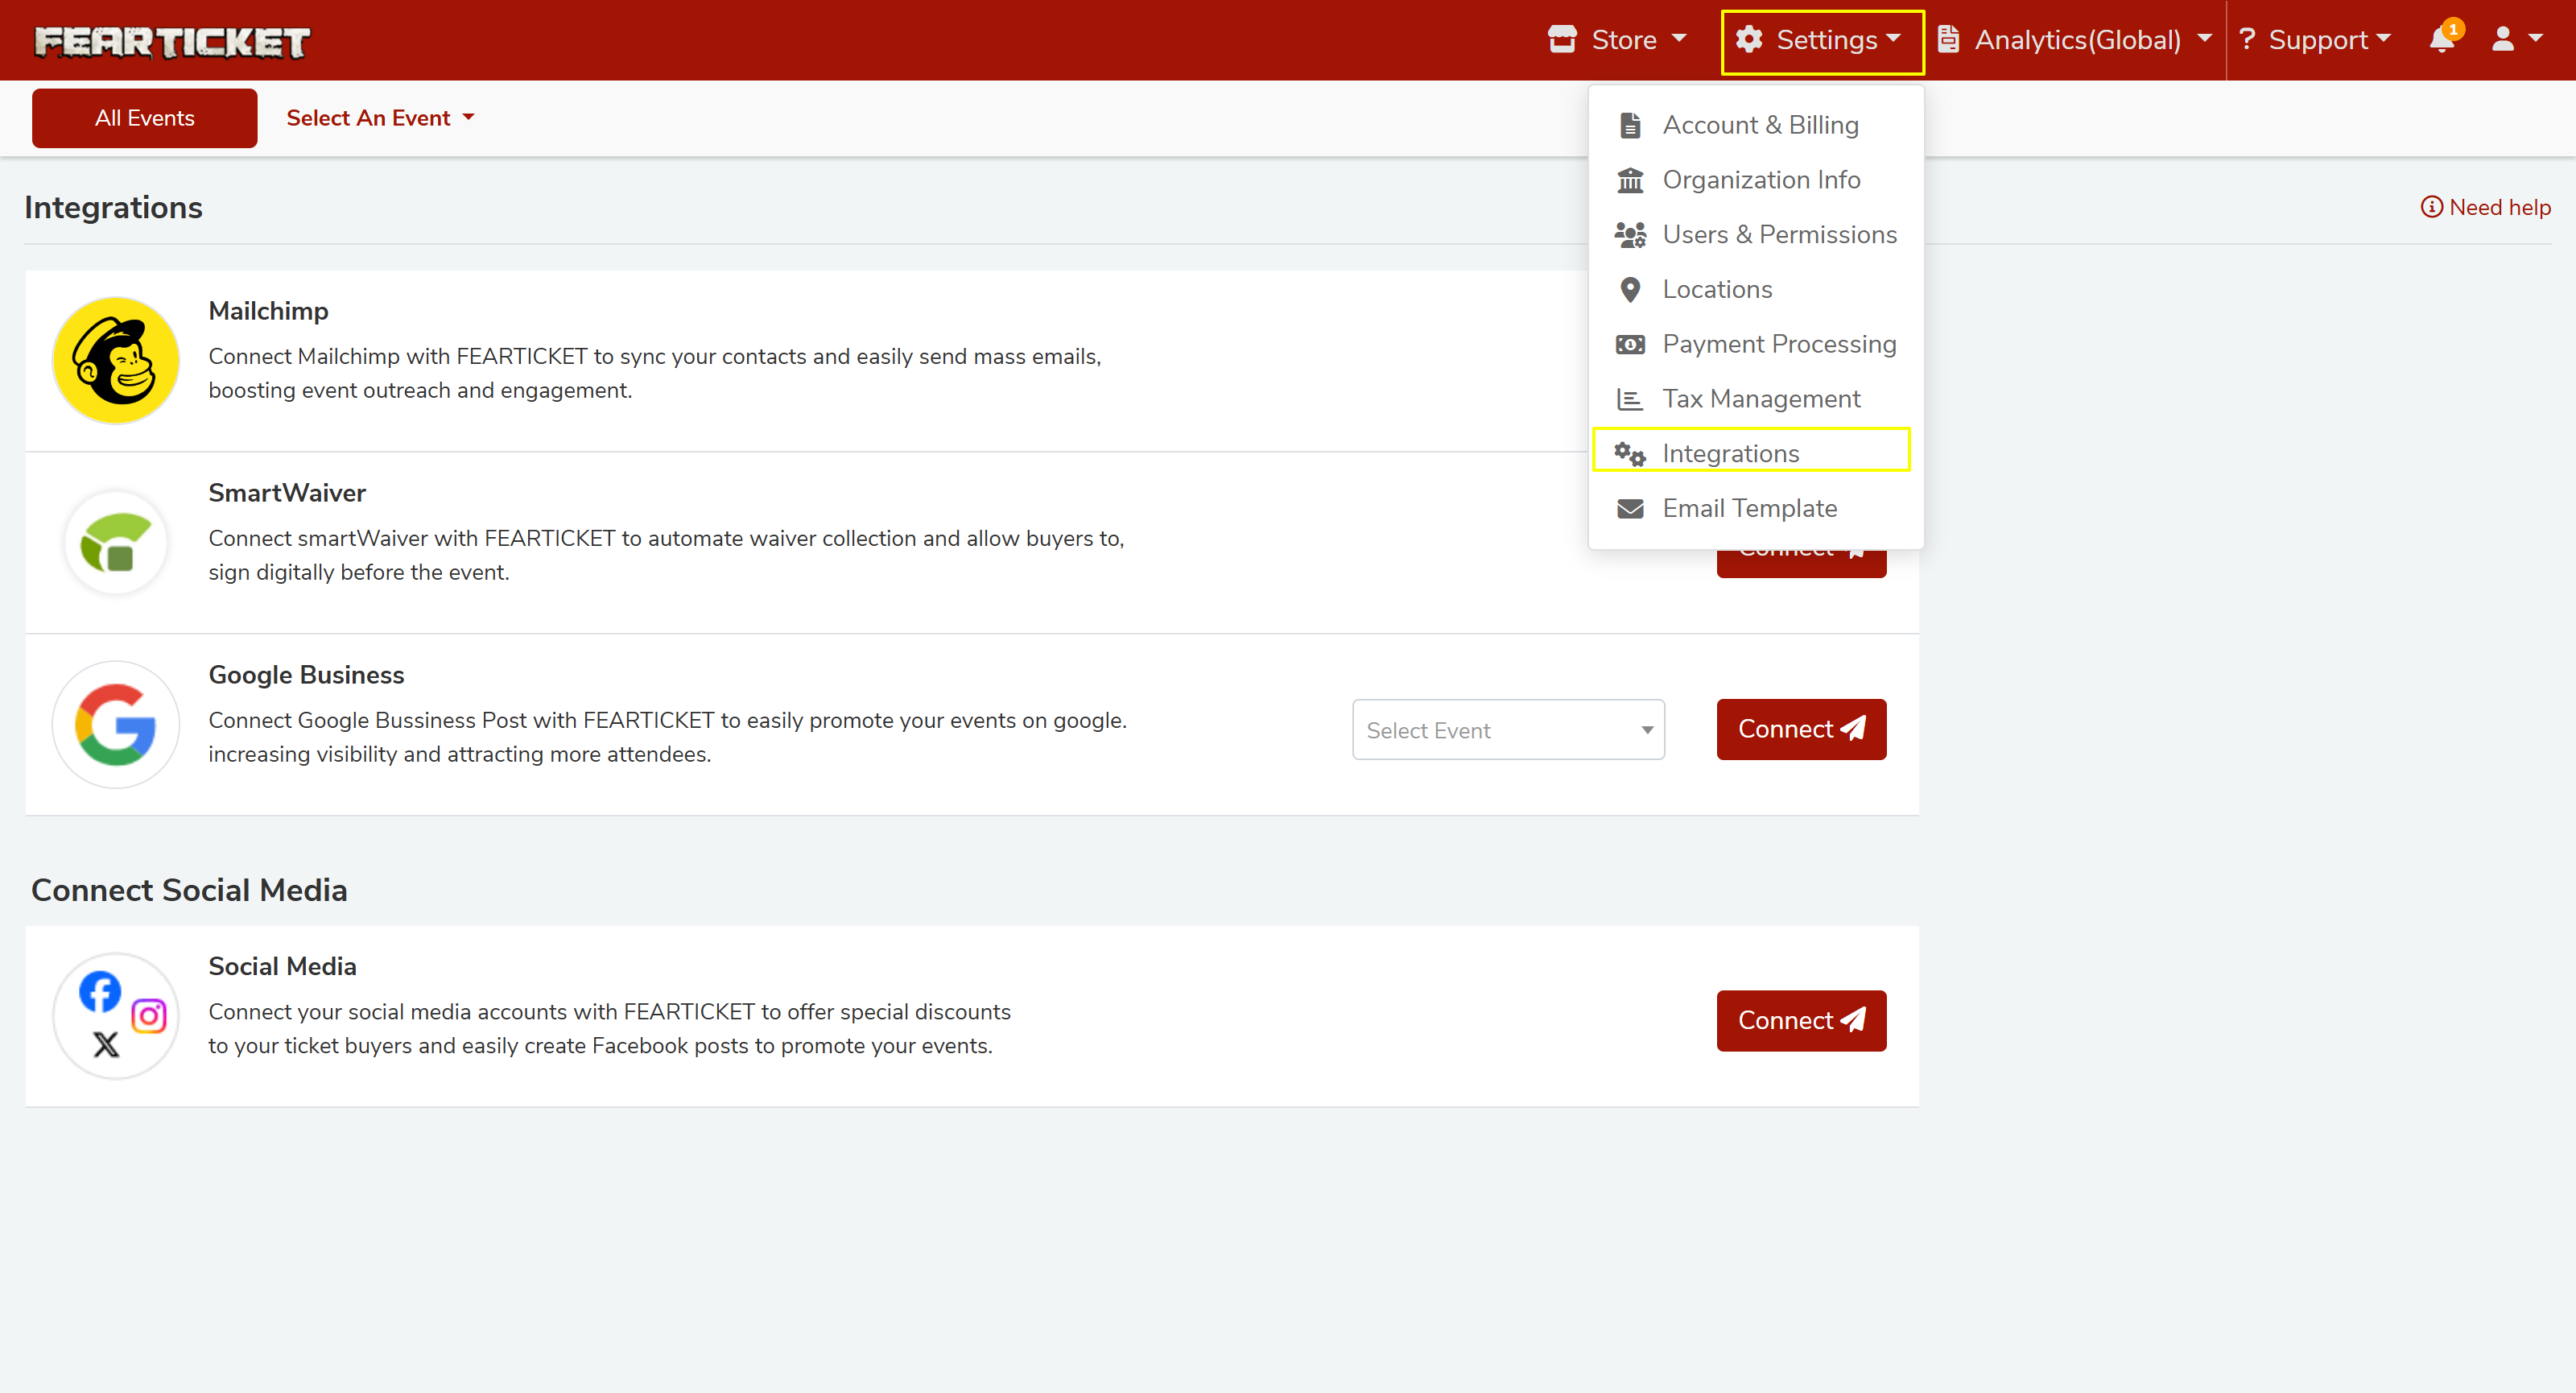2576x1393 pixels.
Task: Open Email Template menu entry
Action: click(x=1749, y=508)
